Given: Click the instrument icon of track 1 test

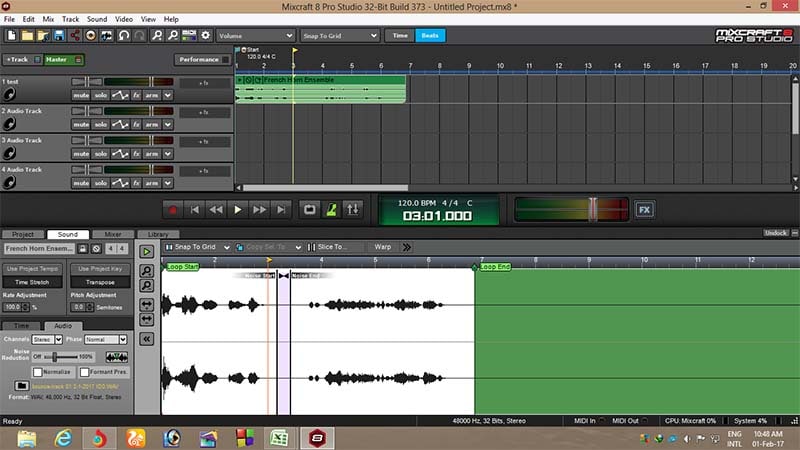Looking at the screenshot, I should pos(9,94).
